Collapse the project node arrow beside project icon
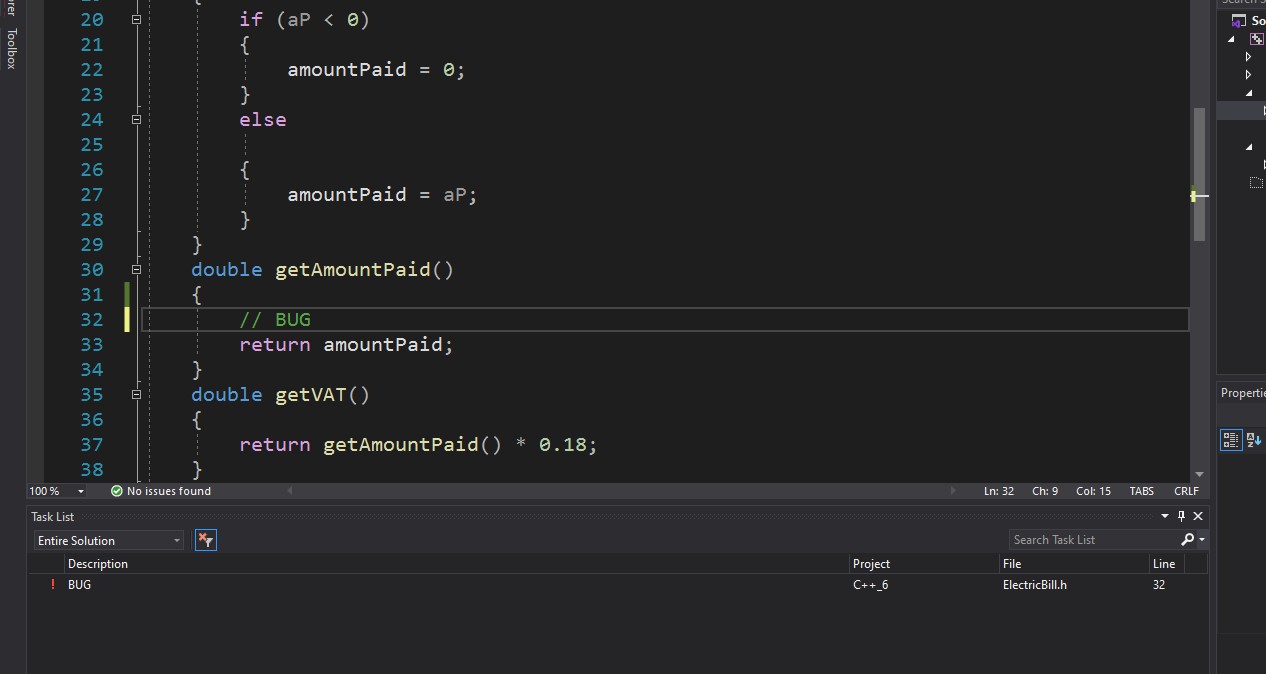Screen dimensions: 1266x674 pyautogui.click(x=1232, y=39)
